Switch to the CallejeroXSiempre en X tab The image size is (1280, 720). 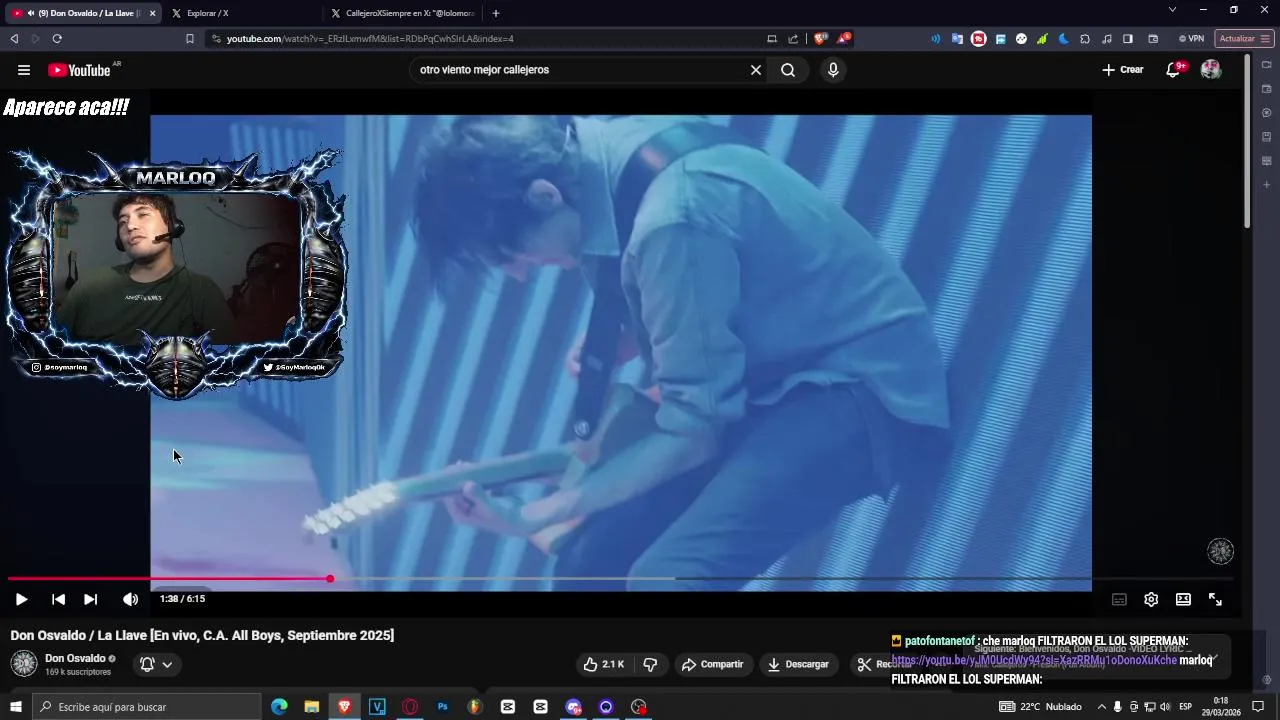tap(404, 13)
